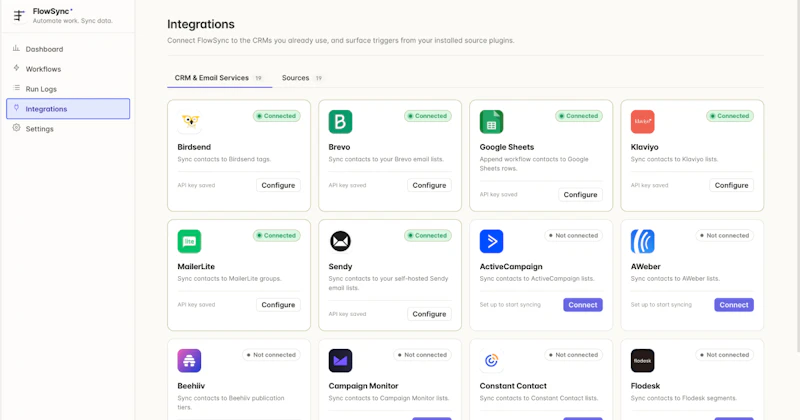Configure the MailerLite integration

tap(278, 305)
